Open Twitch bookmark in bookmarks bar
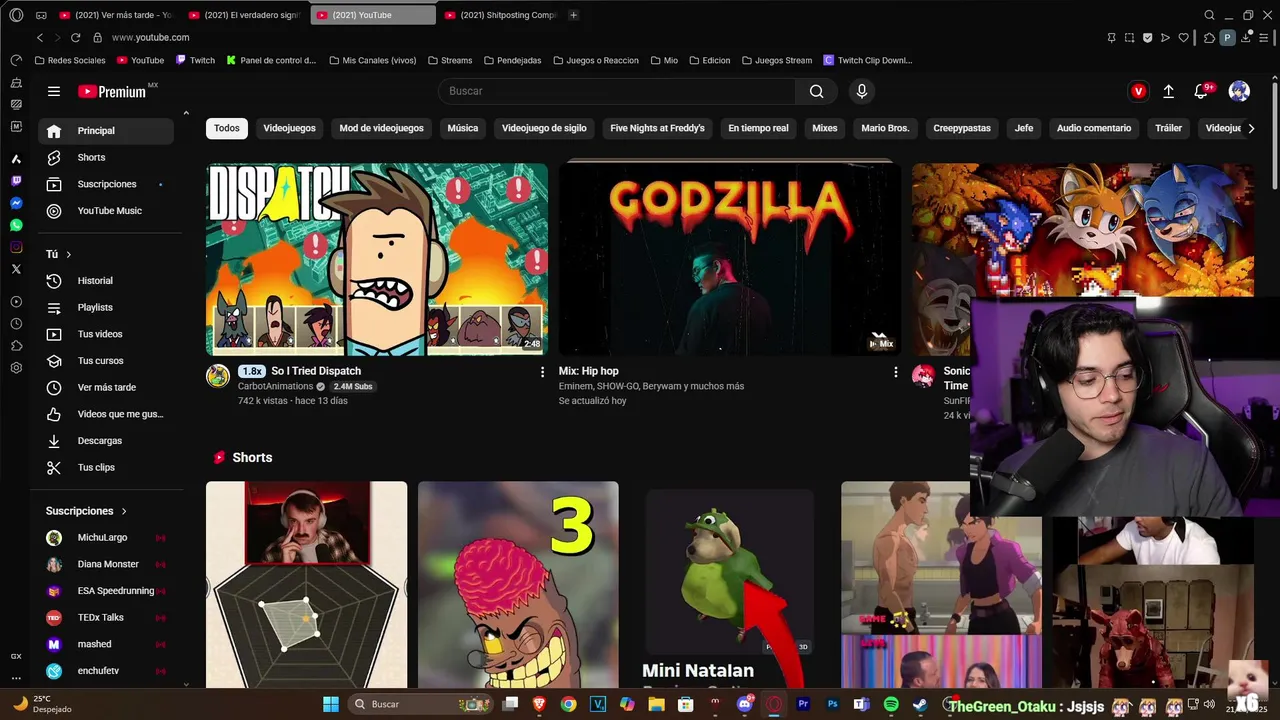Image resolution: width=1280 pixels, height=720 pixels. [x=195, y=60]
